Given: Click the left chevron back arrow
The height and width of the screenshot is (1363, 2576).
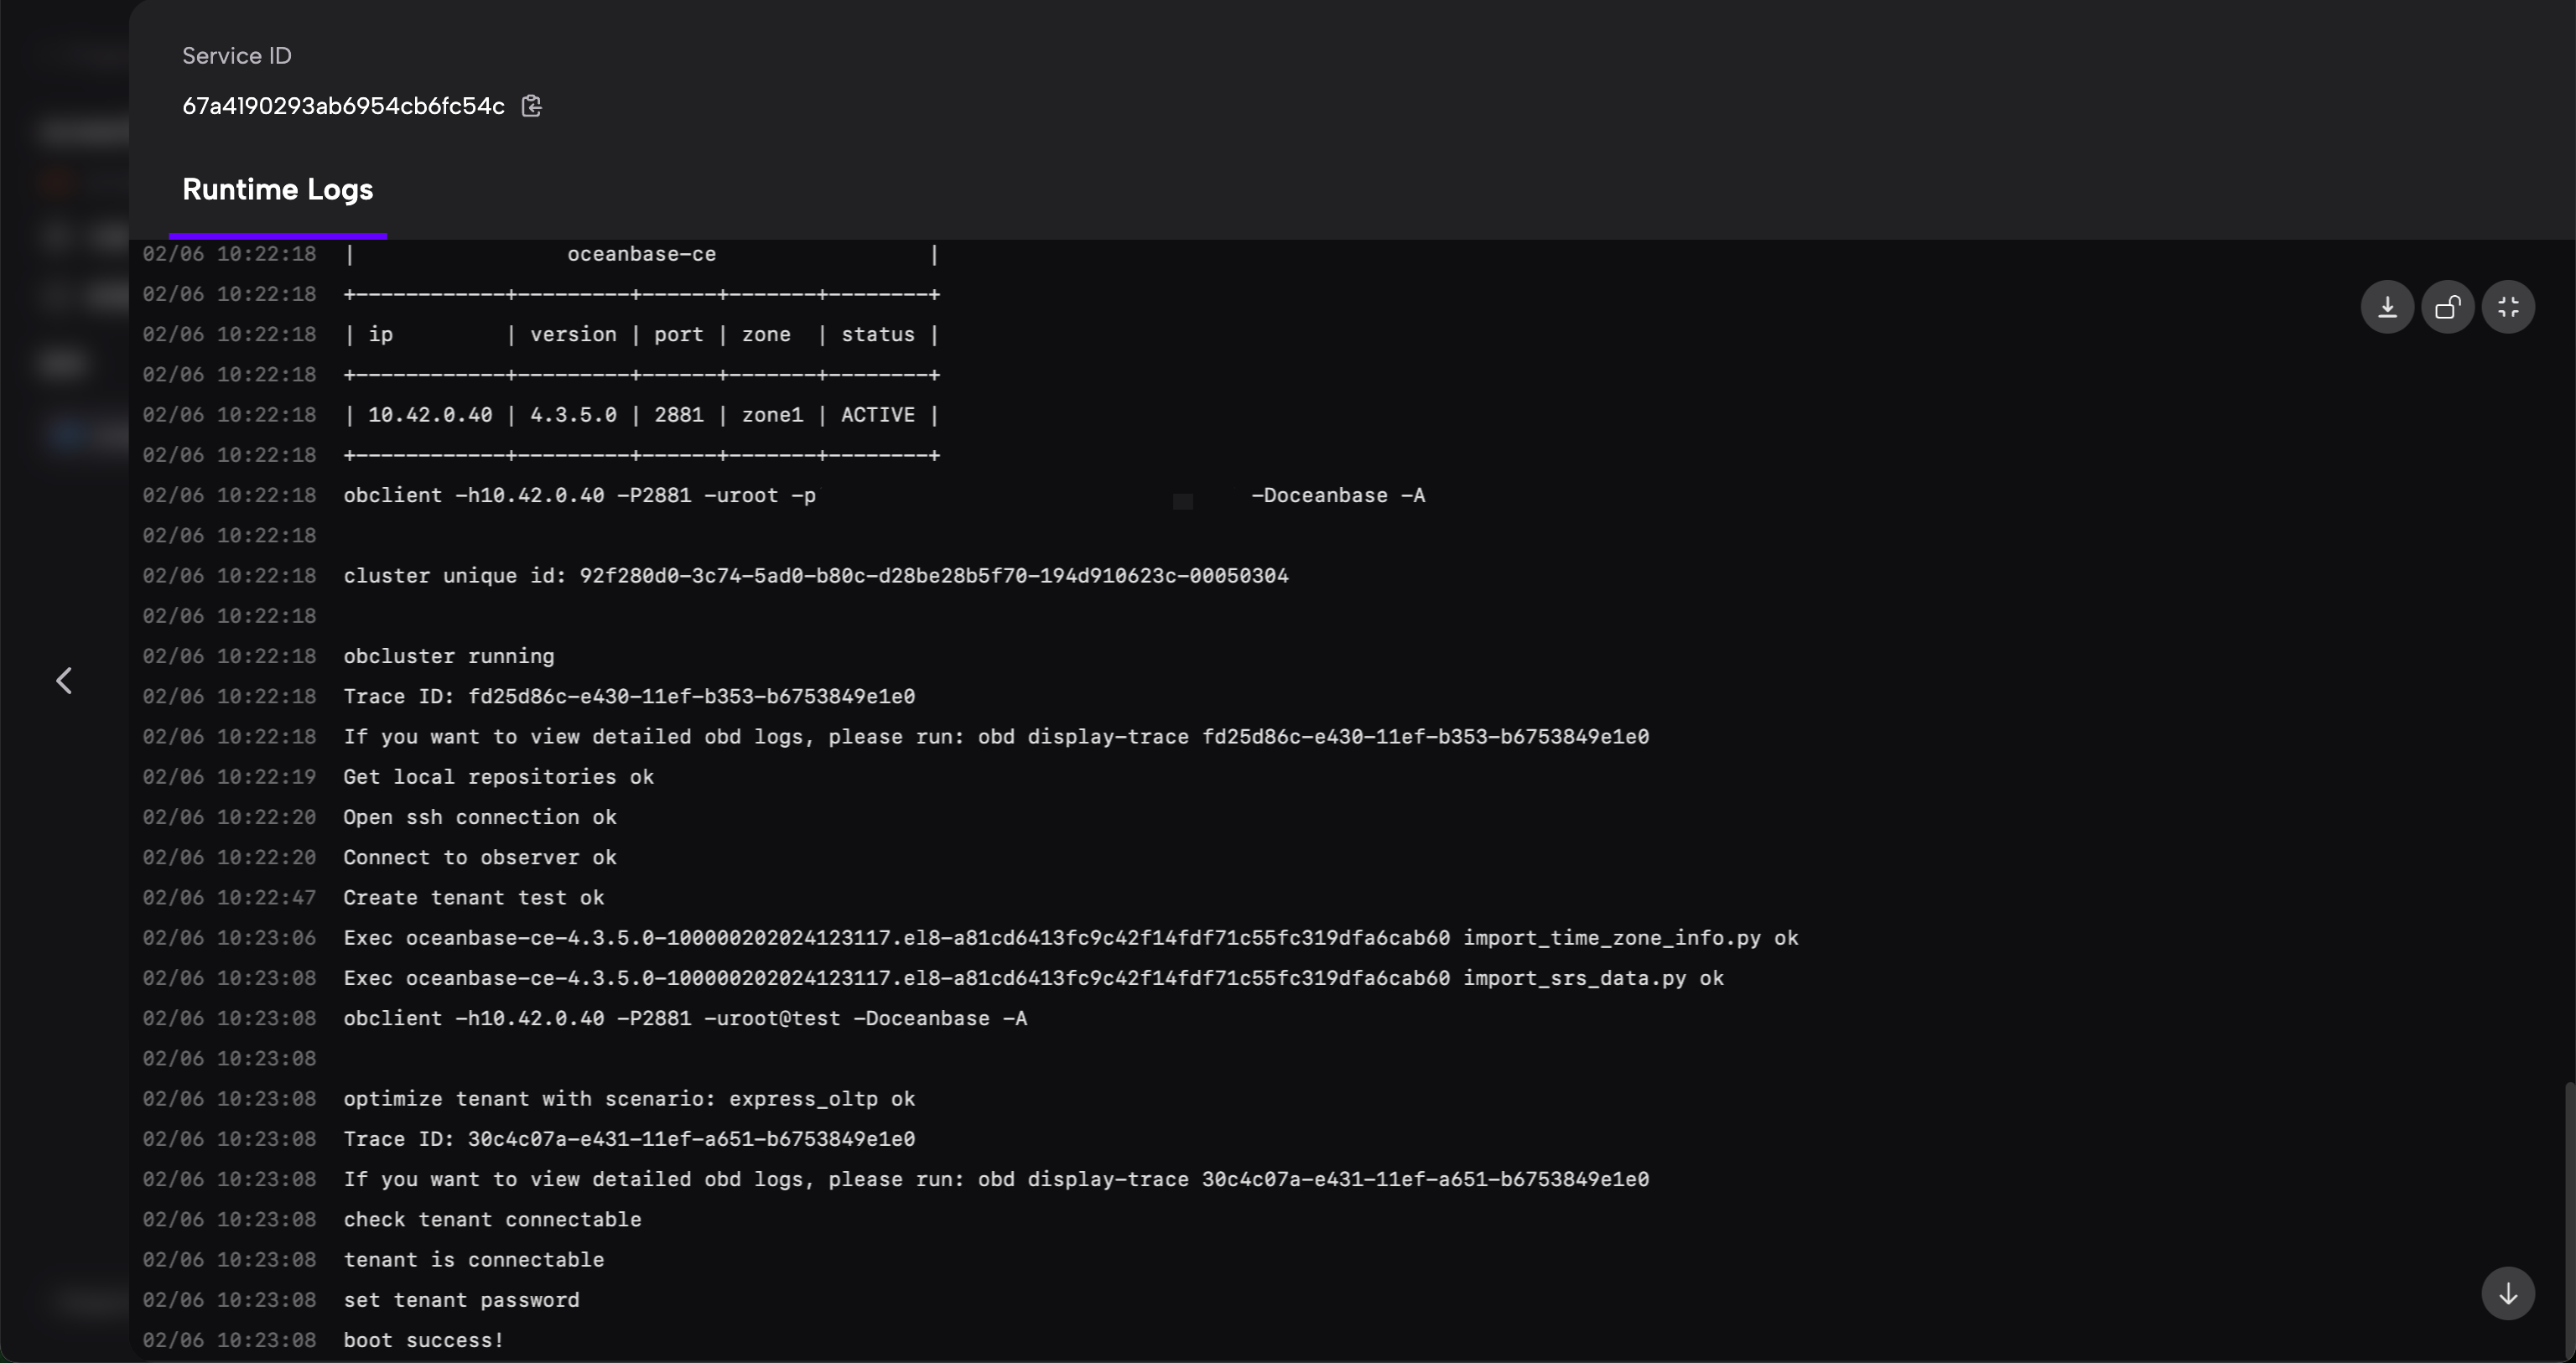Looking at the screenshot, I should coord(64,681).
